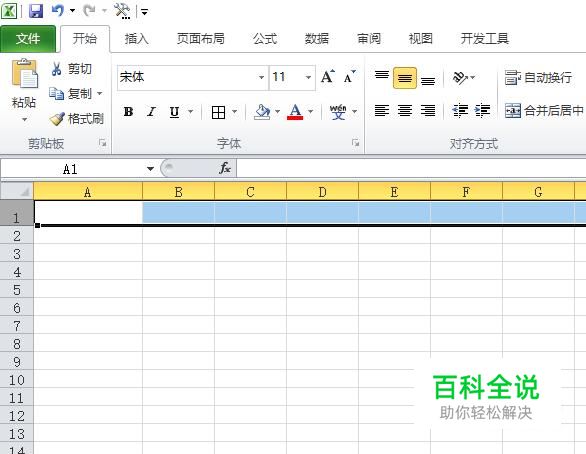Viewport: 586px width, 454px height.
Task: Open the Underline style dropdown arrow
Action: pyautogui.click(x=191, y=112)
